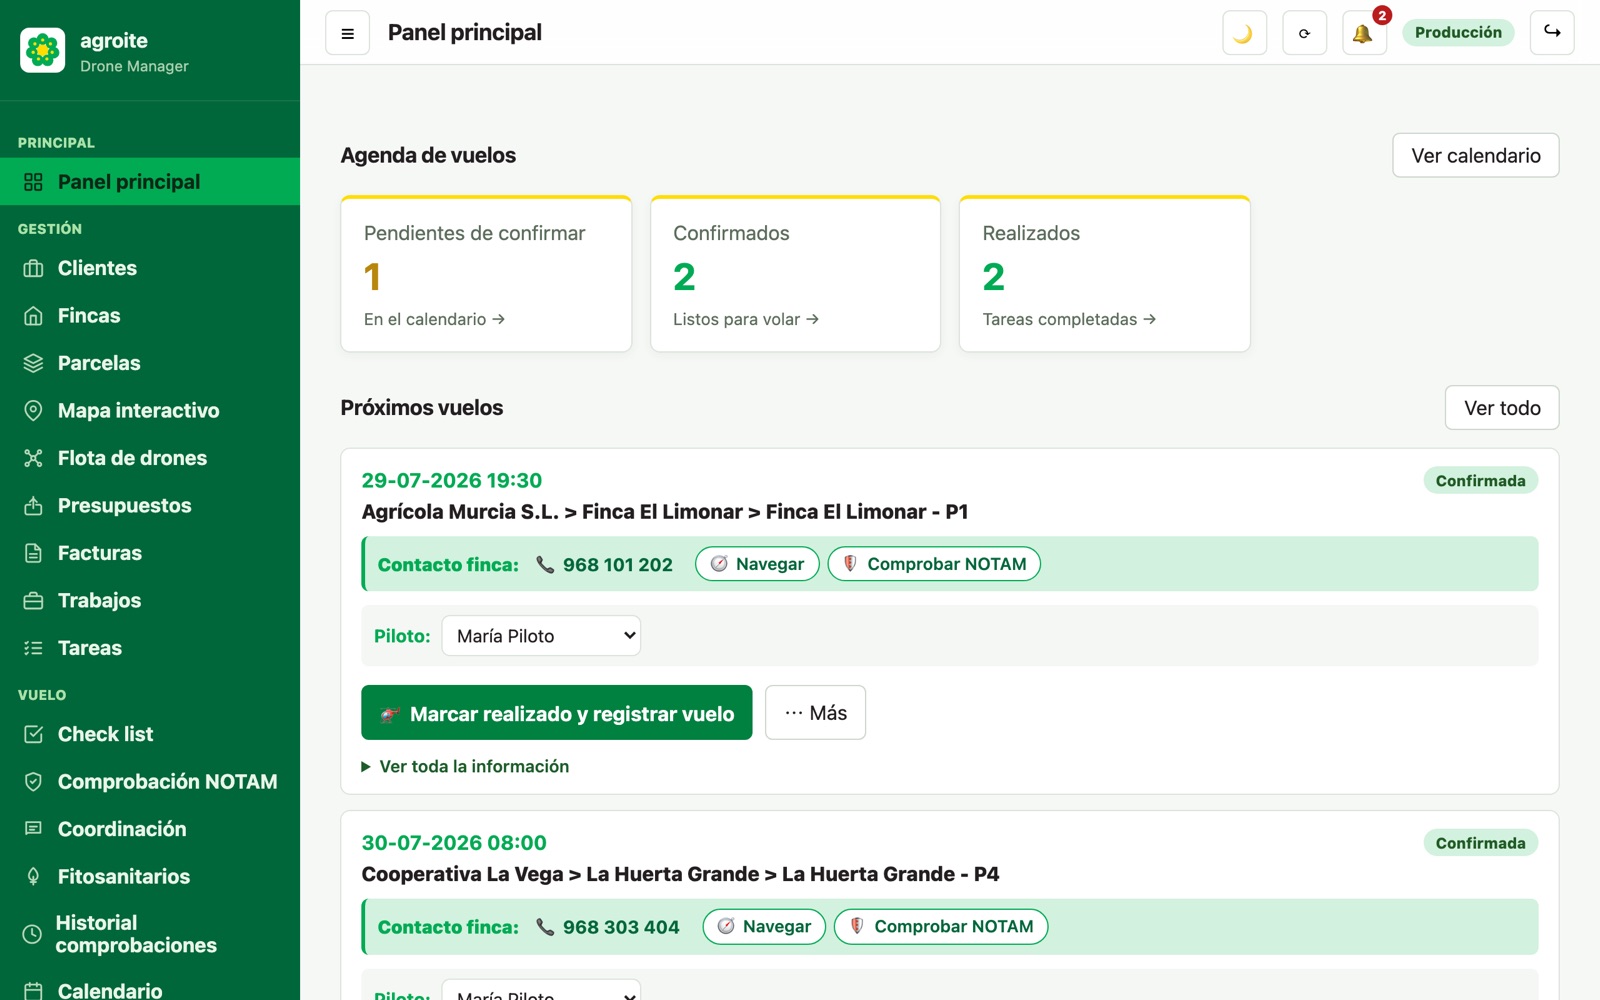The width and height of the screenshot is (1600, 1000).
Task: Click the agroite flower logo icon
Action: pyautogui.click(x=42, y=50)
